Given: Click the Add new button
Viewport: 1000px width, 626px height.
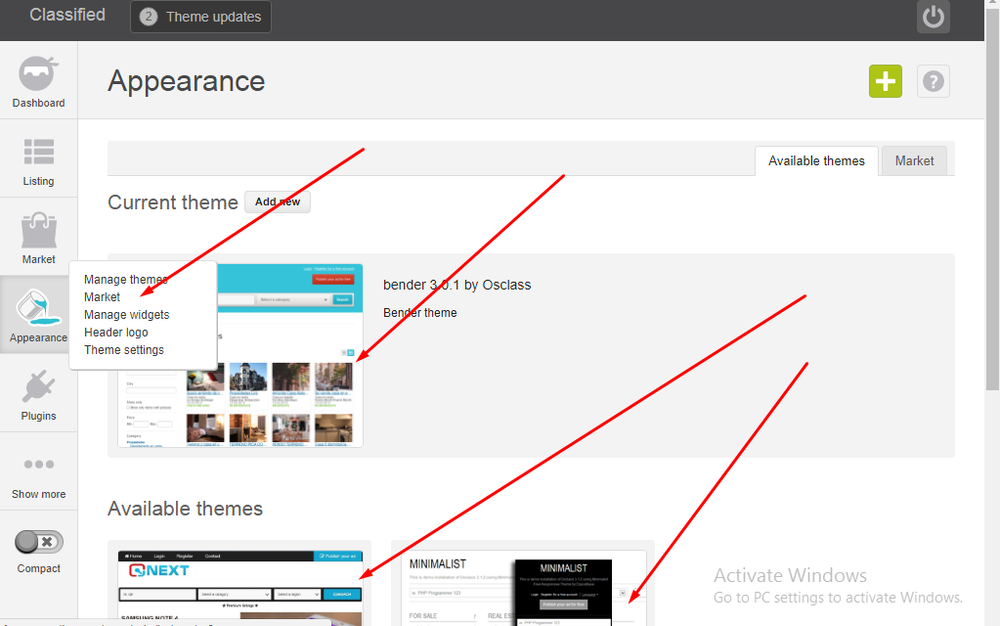Looking at the screenshot, I should click(277, 201).
